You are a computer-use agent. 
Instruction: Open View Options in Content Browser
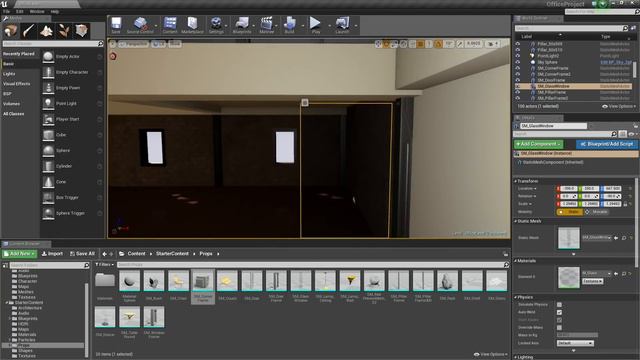click(491, 354)
